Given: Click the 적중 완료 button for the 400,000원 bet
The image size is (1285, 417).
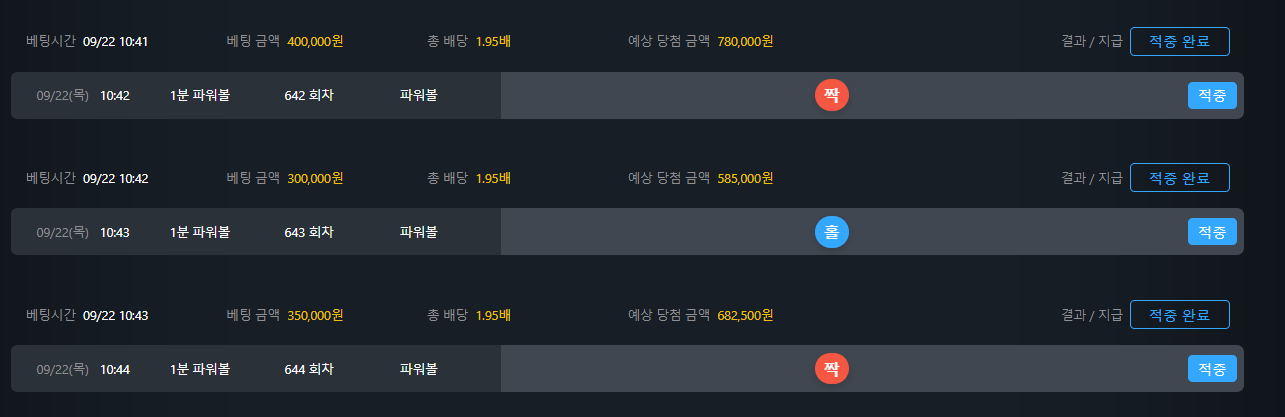Looking at the screenshot, I should coord(1179,42).
